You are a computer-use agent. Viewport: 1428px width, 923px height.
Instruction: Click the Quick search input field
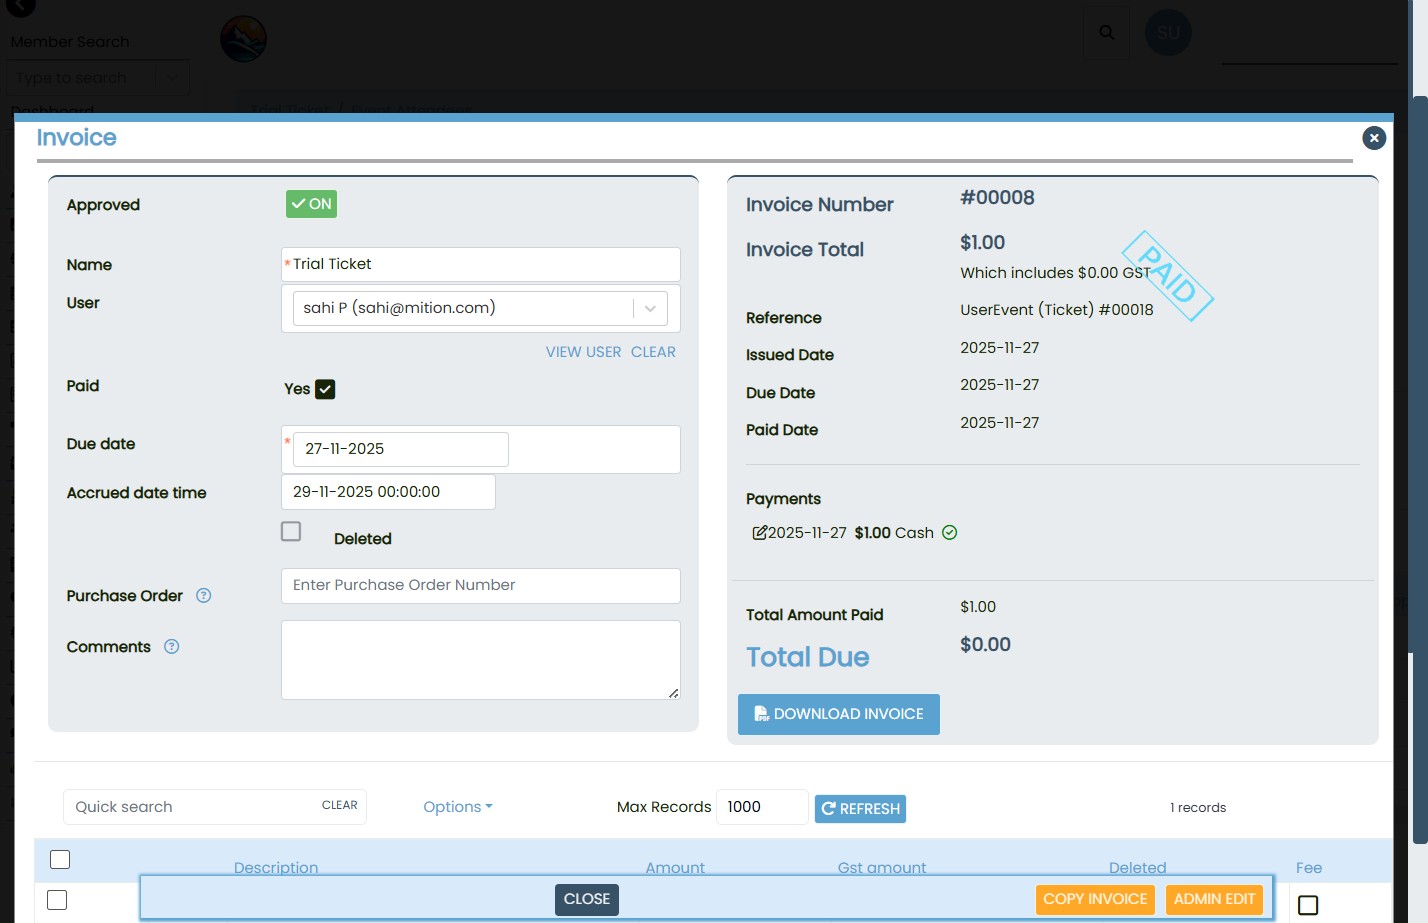(190, 807)
